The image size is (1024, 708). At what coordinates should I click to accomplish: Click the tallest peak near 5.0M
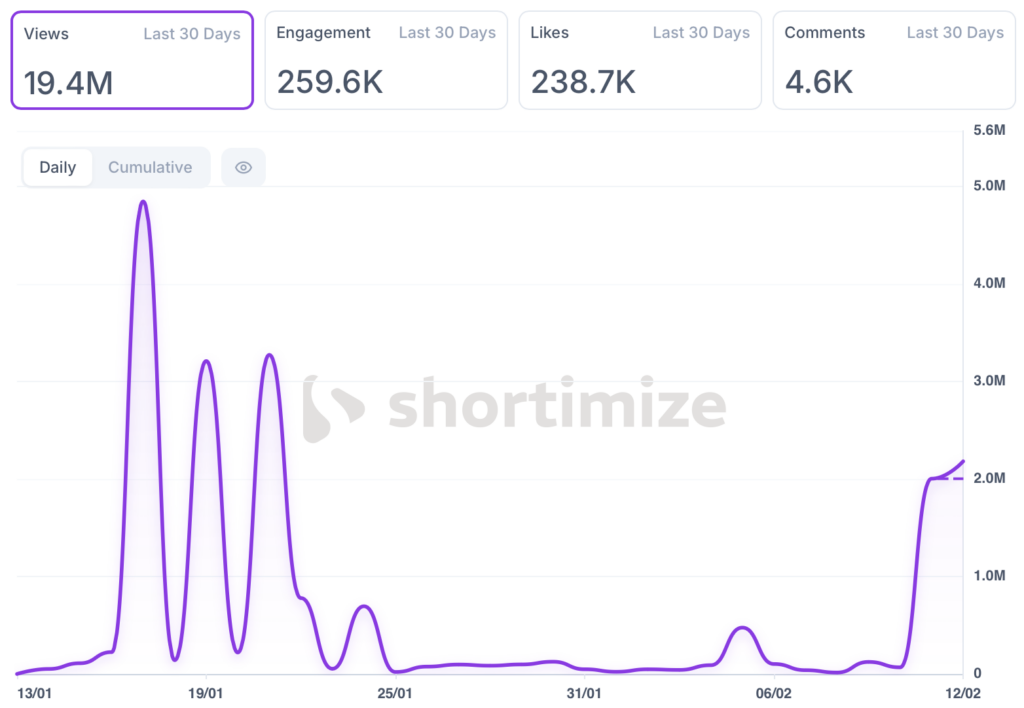point(143,202)
